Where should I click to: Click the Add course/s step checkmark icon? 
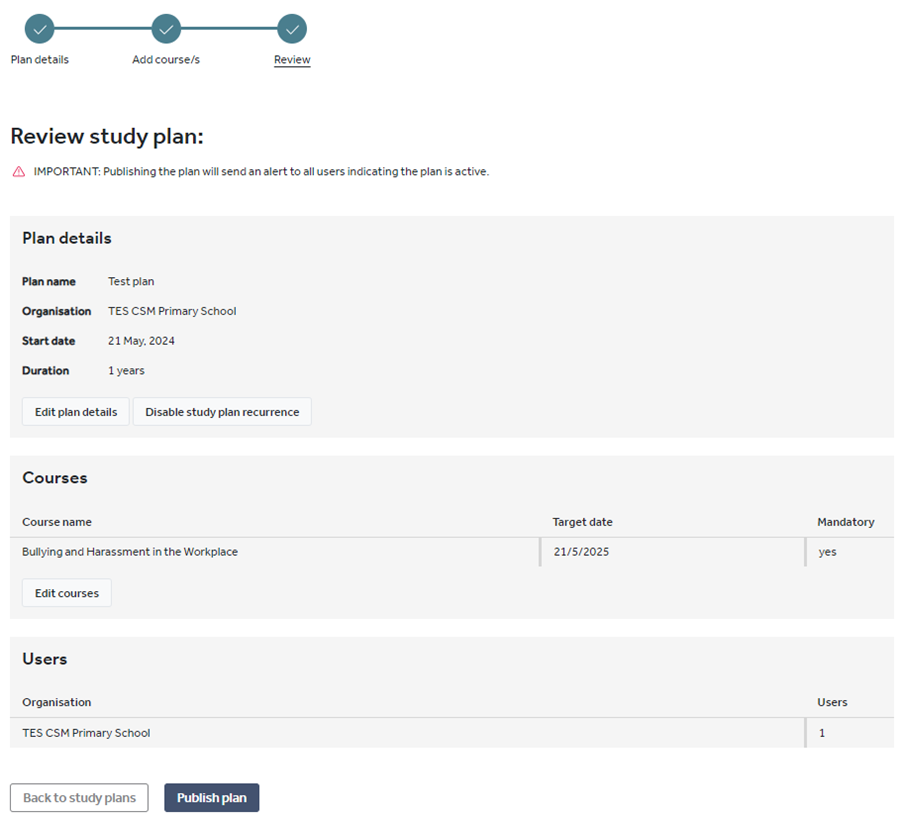[166, 29]
